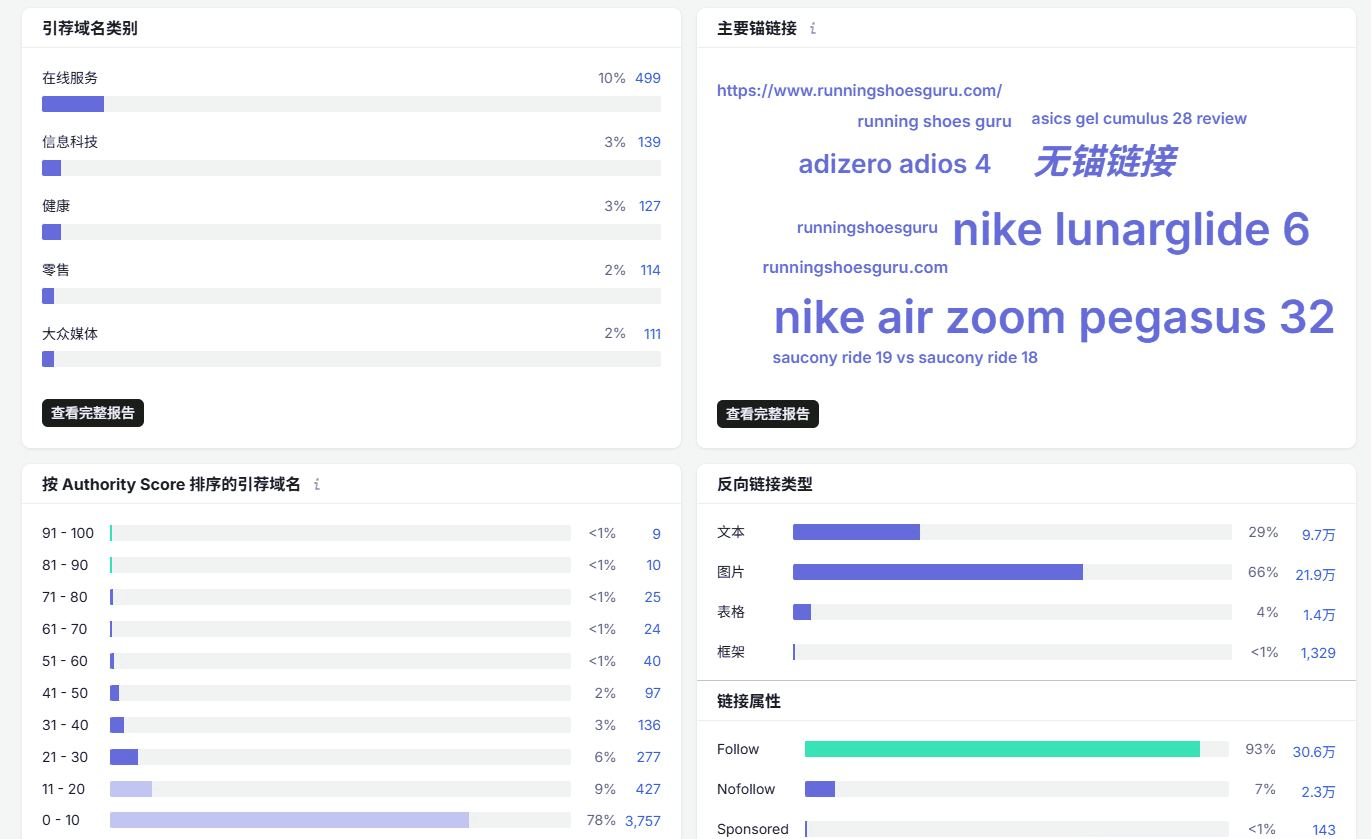Screen dimensions: 1371x839
Task: Click the 11 - 20 Authority Score bar
Action: [340, 789]
